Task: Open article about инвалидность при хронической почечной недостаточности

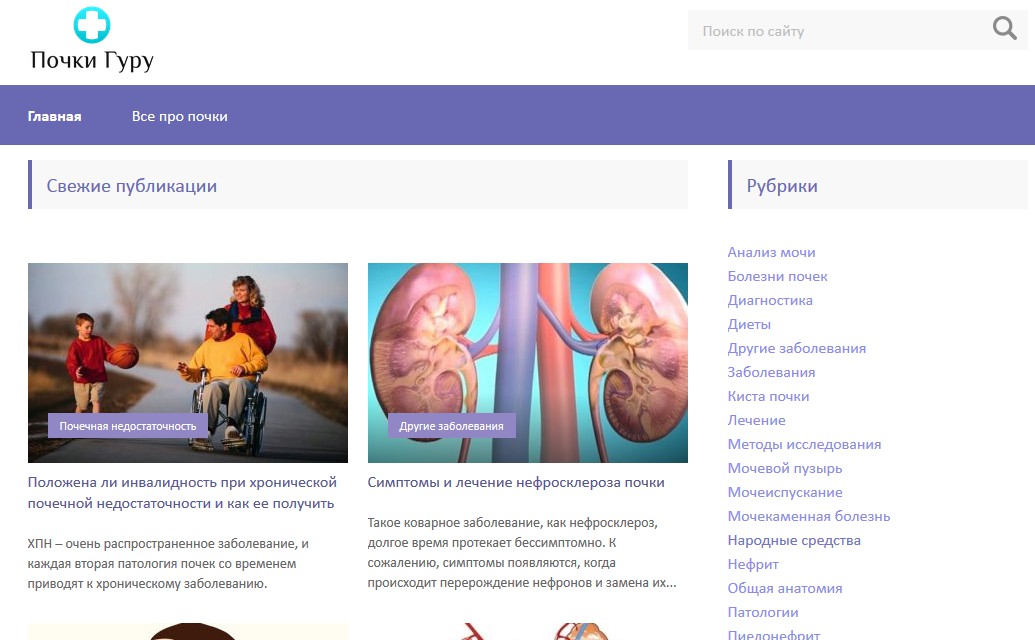Action: [182, 493]
